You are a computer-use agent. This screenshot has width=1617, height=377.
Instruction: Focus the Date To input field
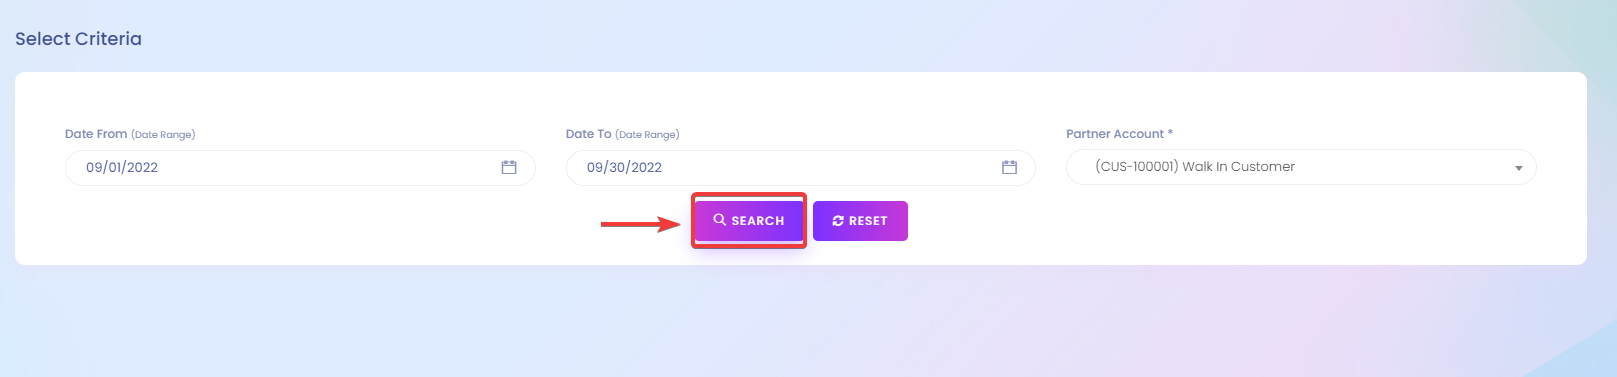(x=801, y=168)
